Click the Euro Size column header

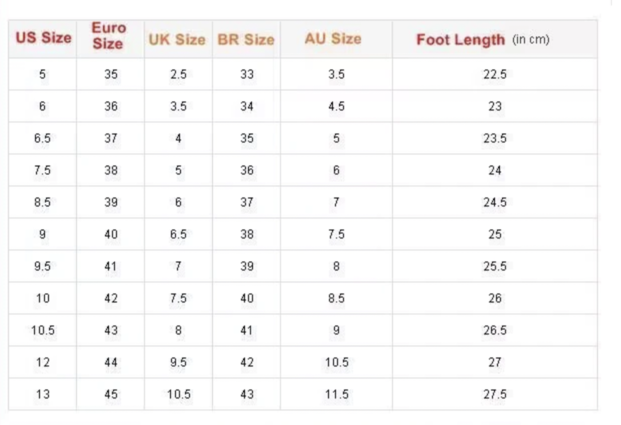tap(108, 36)
